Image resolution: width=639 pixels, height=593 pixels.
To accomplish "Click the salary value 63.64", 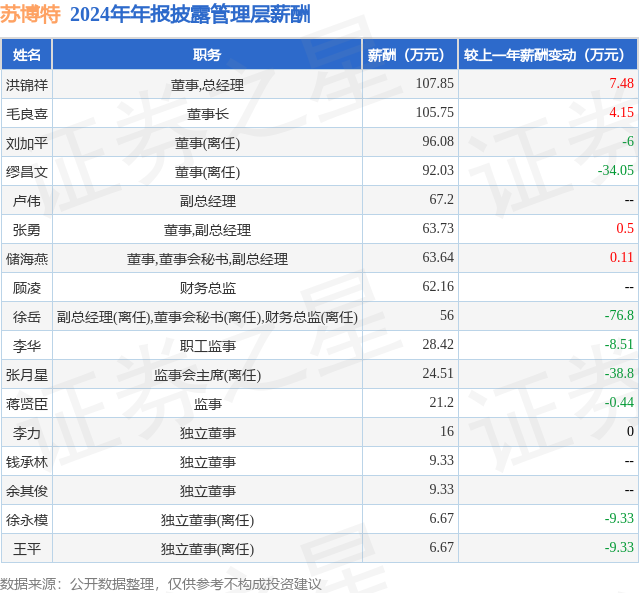I will (x=438, y=257).
